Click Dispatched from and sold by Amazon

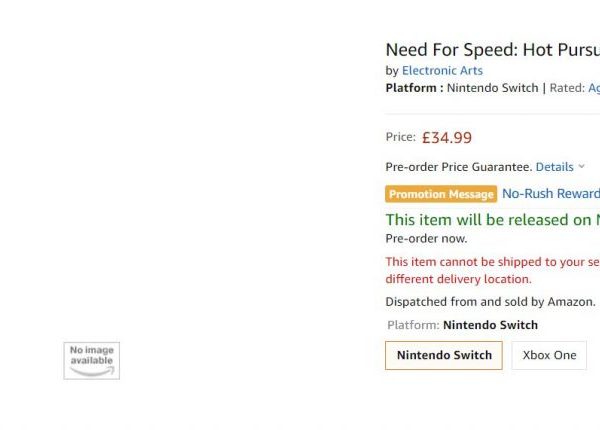point(491,302)
